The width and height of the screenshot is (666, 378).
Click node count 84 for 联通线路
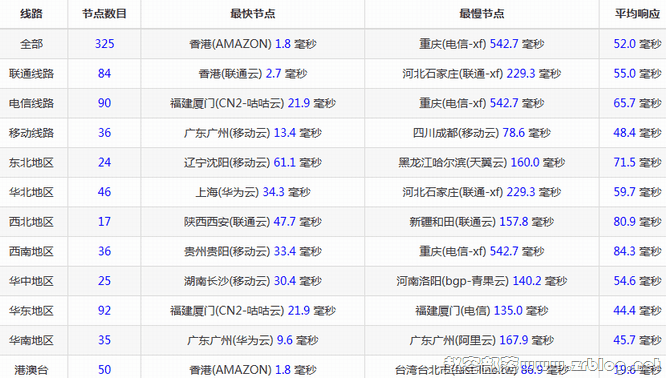[104, 73]
